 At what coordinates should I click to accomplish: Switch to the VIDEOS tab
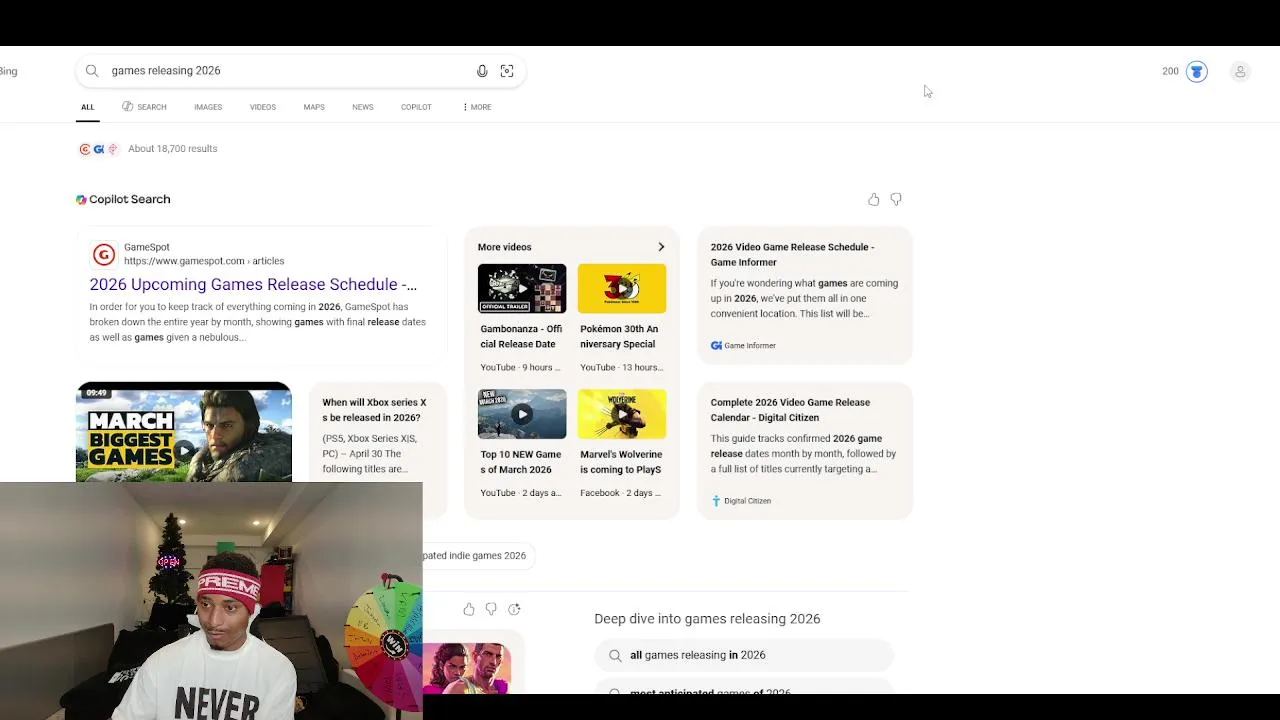coord(263,107)
